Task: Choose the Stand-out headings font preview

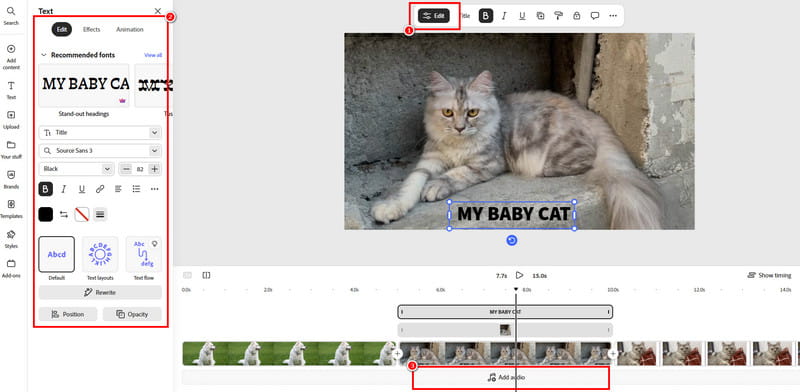Action: 84,85
